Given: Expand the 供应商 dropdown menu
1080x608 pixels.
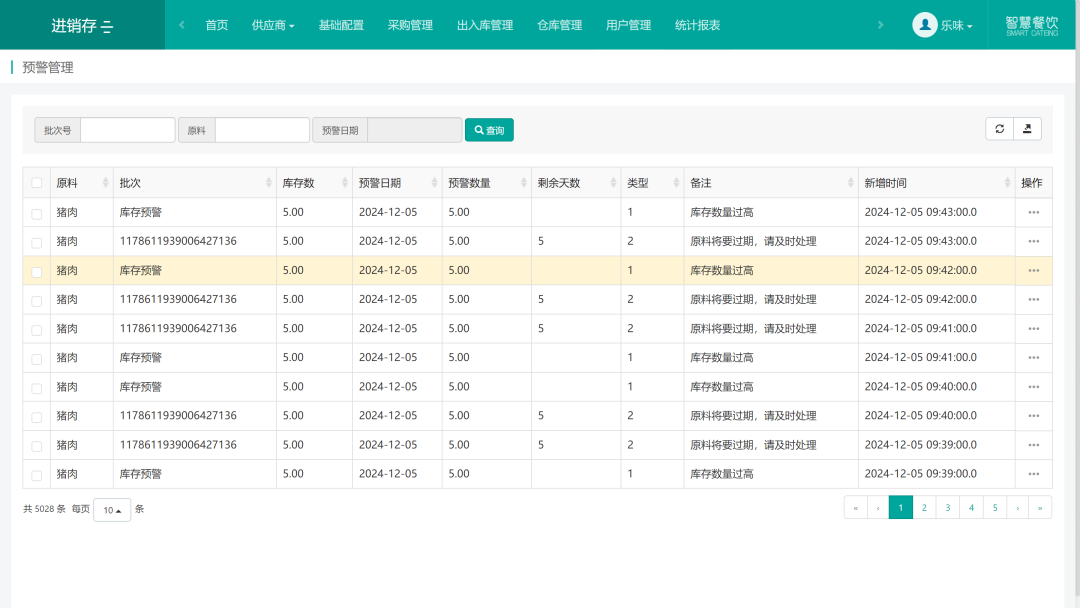Looking at the screenshot, I should [273, 25].
